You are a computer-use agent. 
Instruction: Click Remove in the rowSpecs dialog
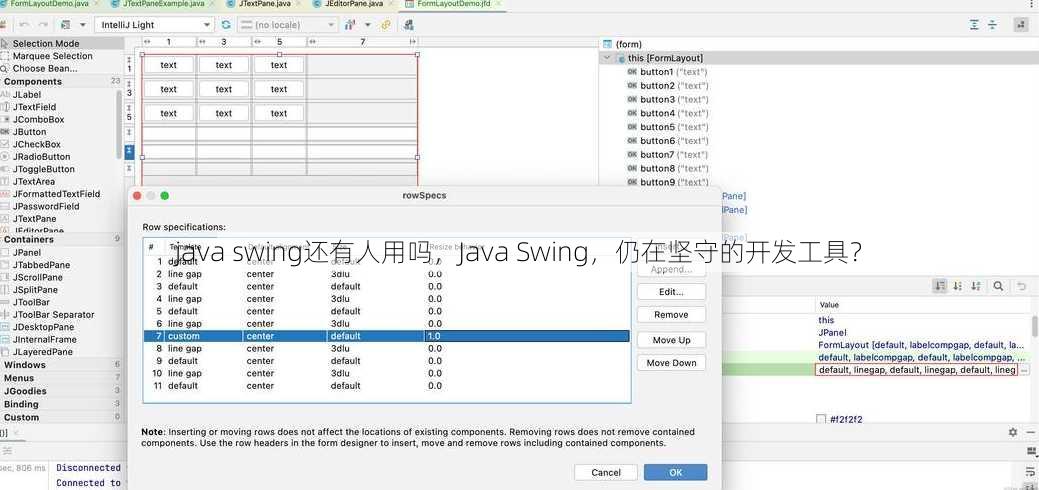671,315
